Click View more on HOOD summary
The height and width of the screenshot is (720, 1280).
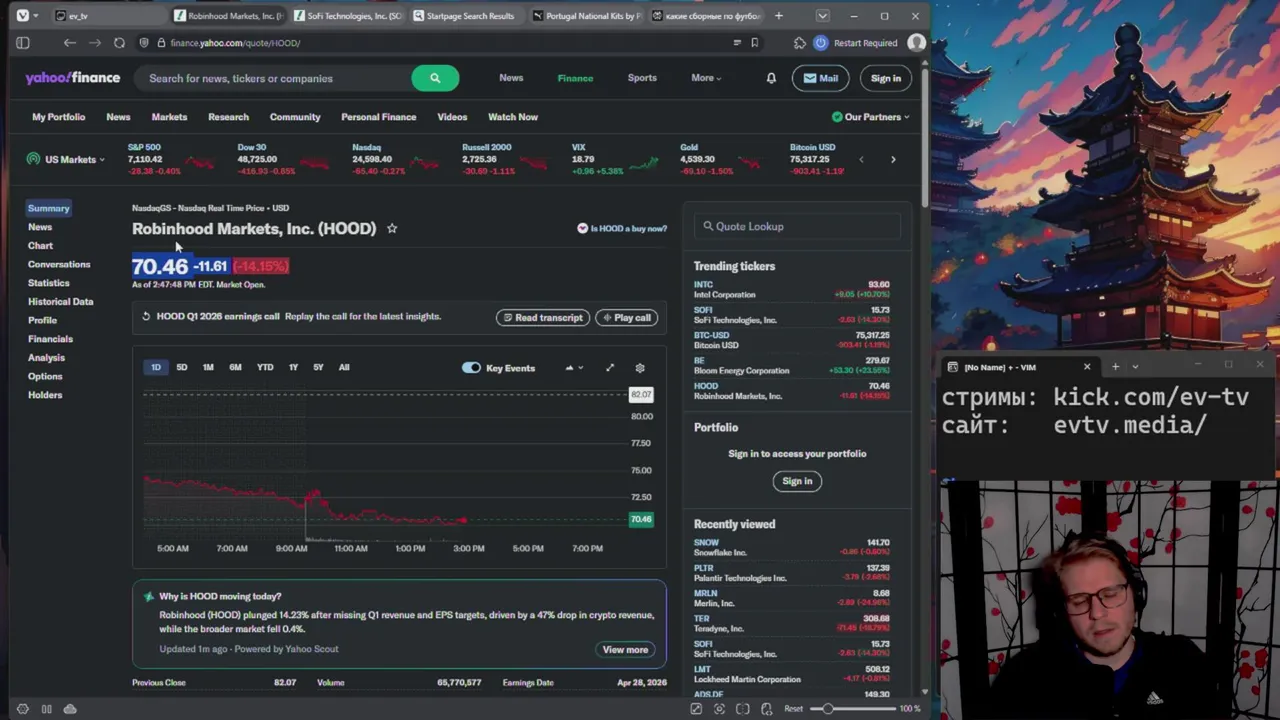tap(625, 650)
